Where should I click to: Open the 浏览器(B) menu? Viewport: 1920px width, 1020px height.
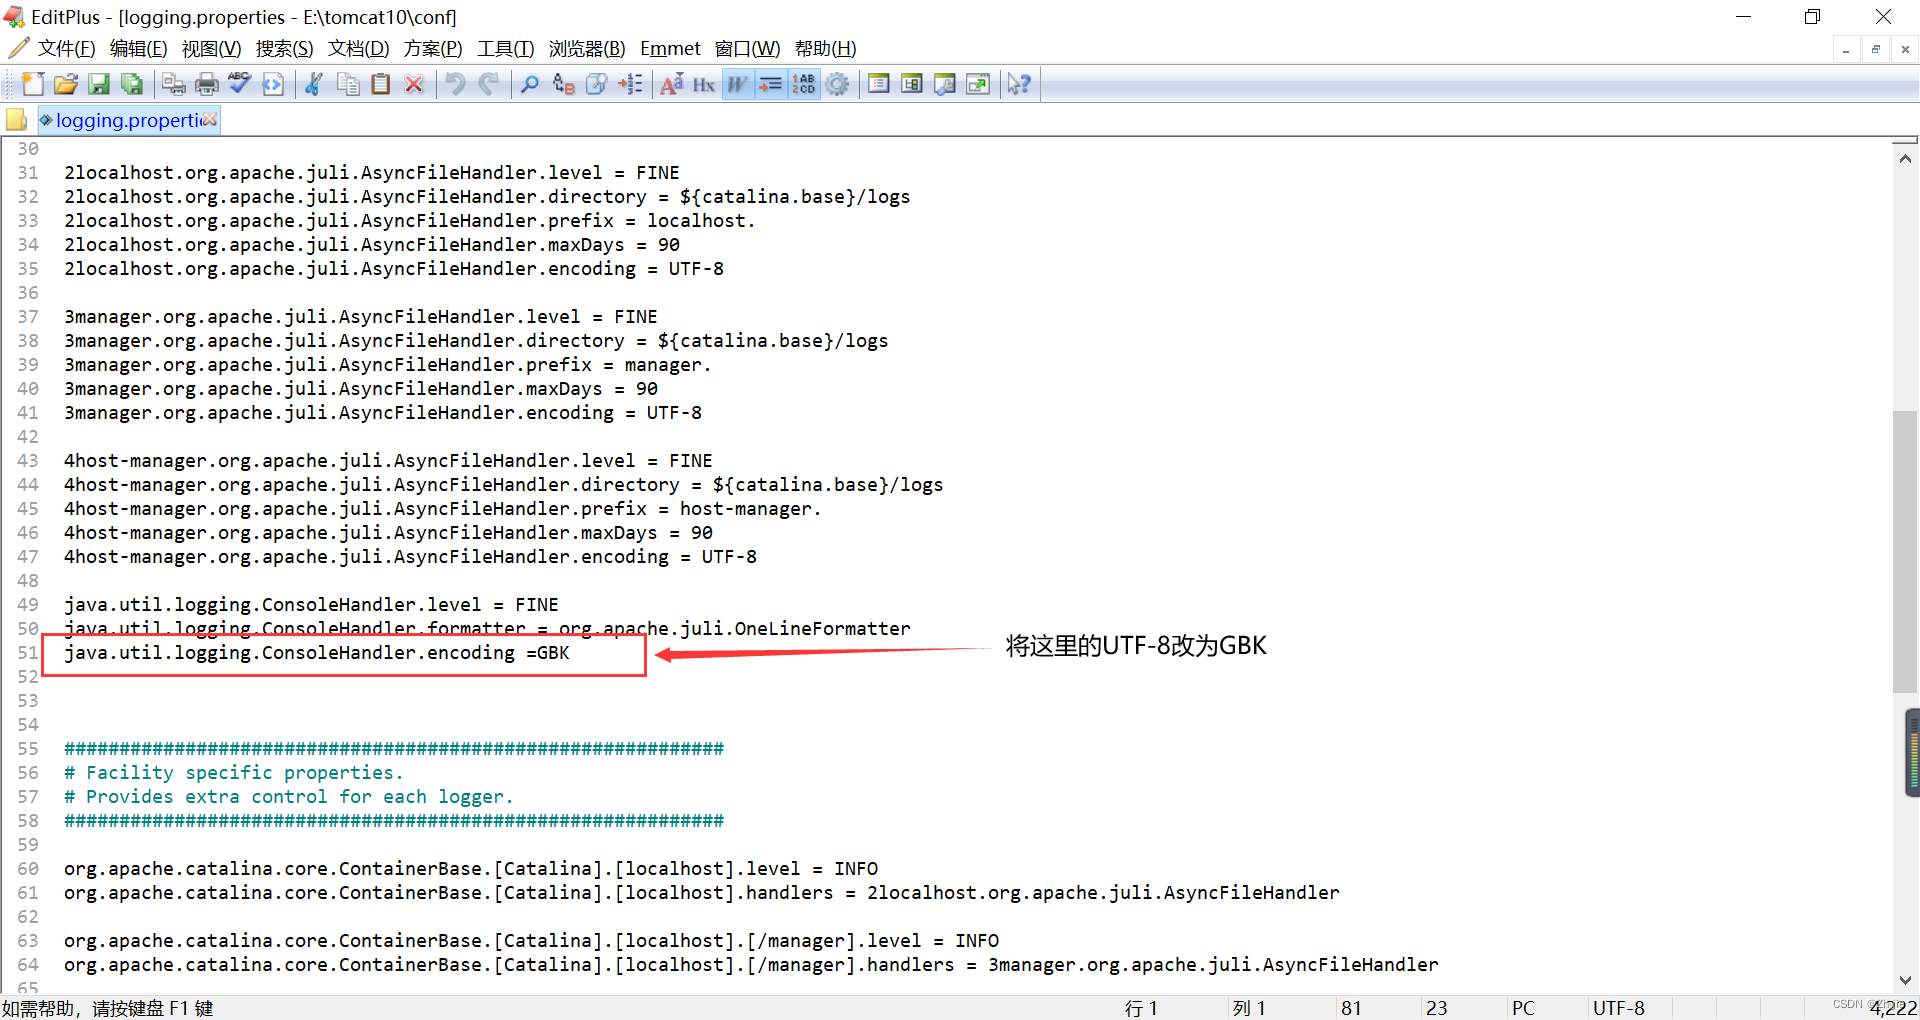point(586,48)
